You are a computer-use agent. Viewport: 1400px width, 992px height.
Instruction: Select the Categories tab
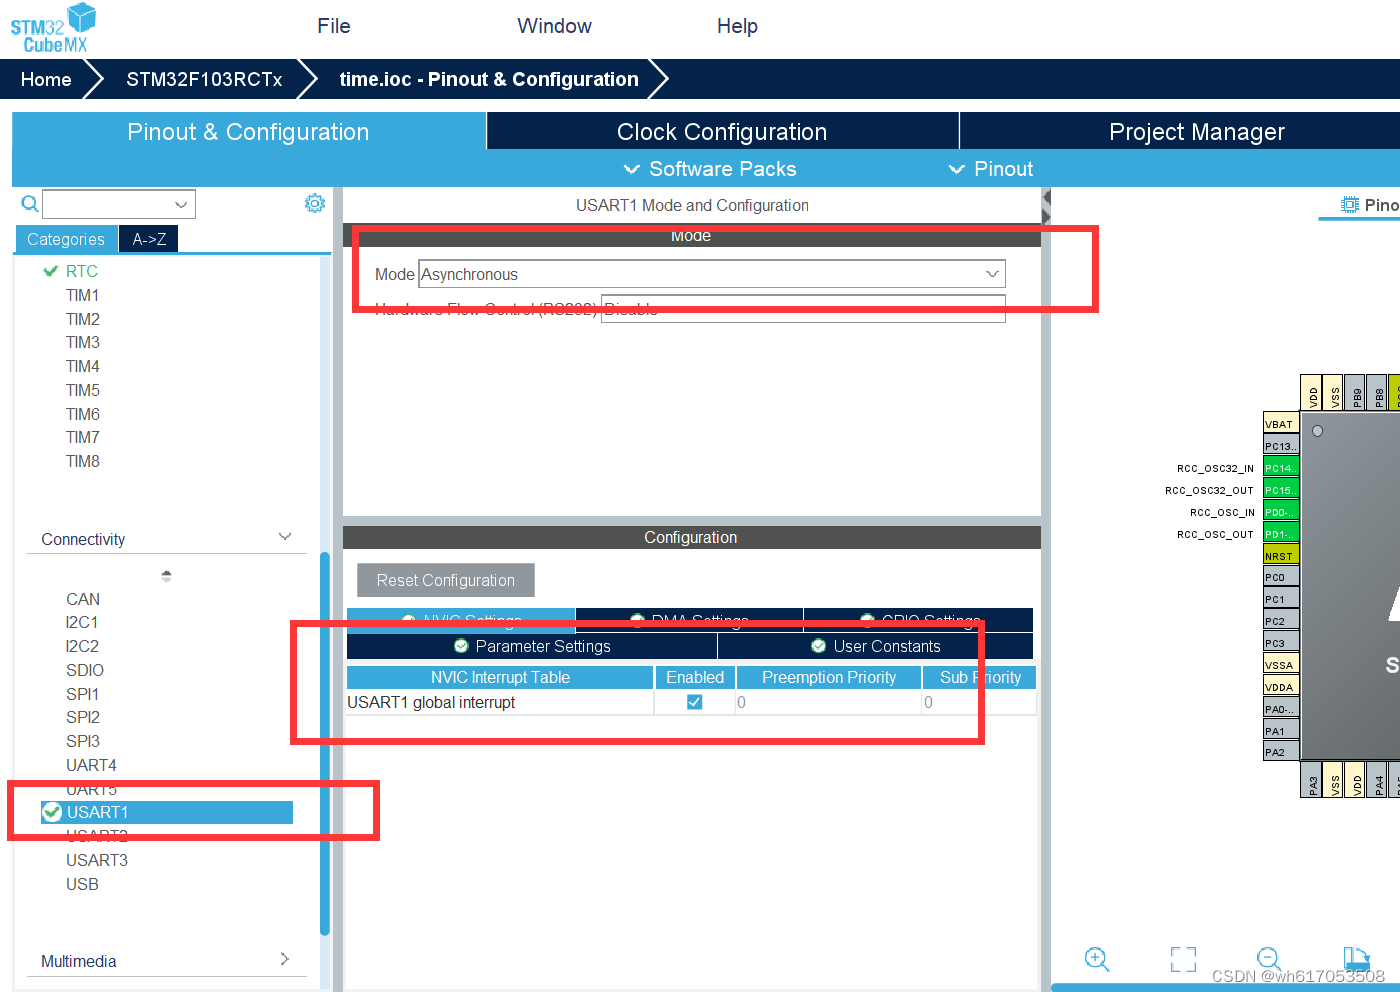[66, 239]
